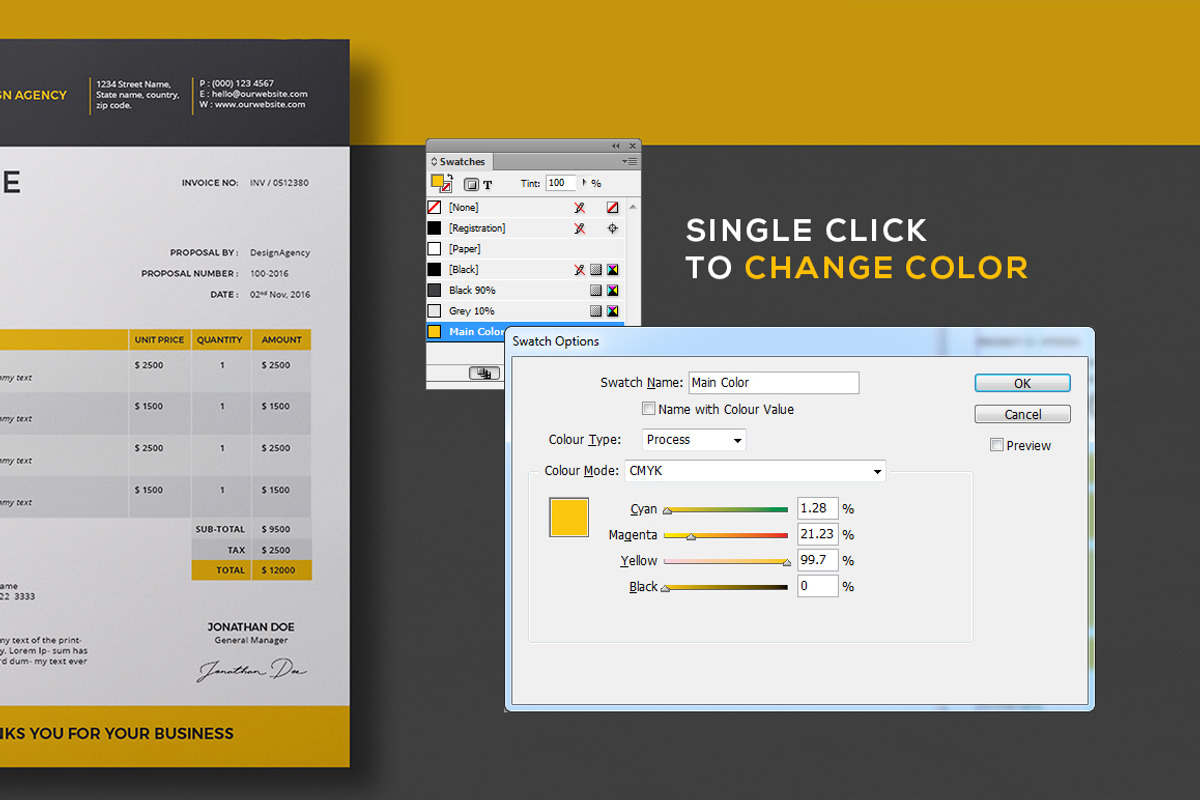1200x800 pixels.
Task: Select the [Paper] swatch row
Action: point(526,248)
